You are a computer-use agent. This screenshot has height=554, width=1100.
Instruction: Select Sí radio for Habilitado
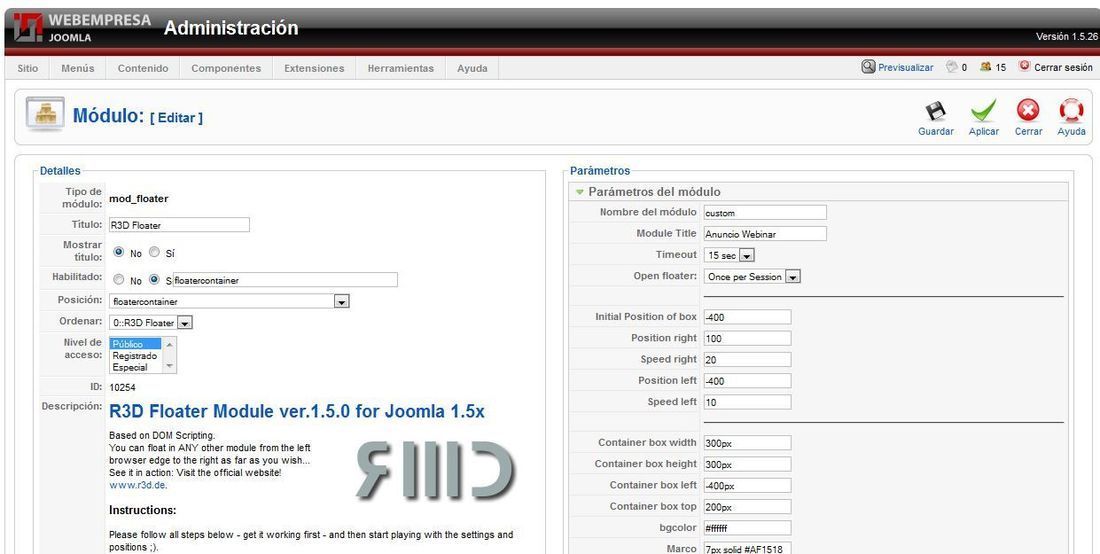pos(154,279)
